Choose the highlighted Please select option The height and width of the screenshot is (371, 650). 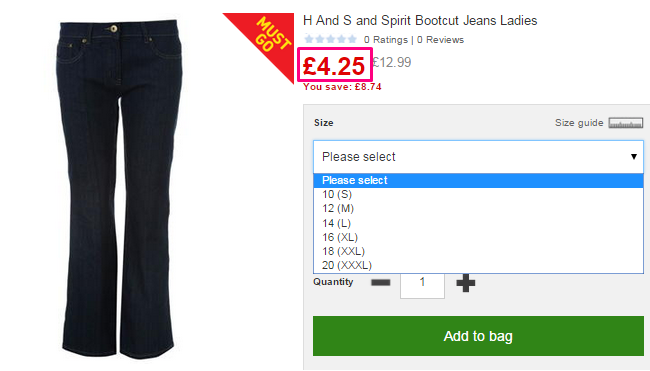[x=478, y=180]
